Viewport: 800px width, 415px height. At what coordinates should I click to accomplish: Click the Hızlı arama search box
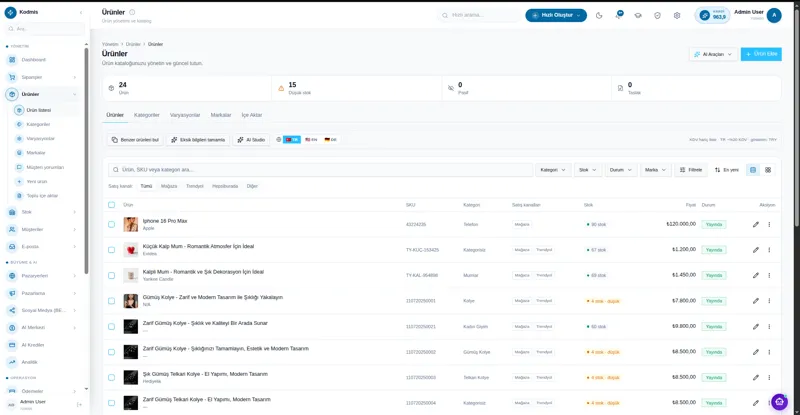(479, 15)
